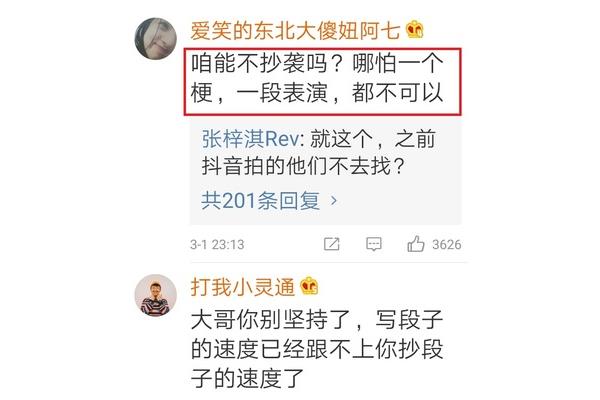
Task: Tap the repost icon under the first comment
Action: pyautogui.click(x=331, y=244)
